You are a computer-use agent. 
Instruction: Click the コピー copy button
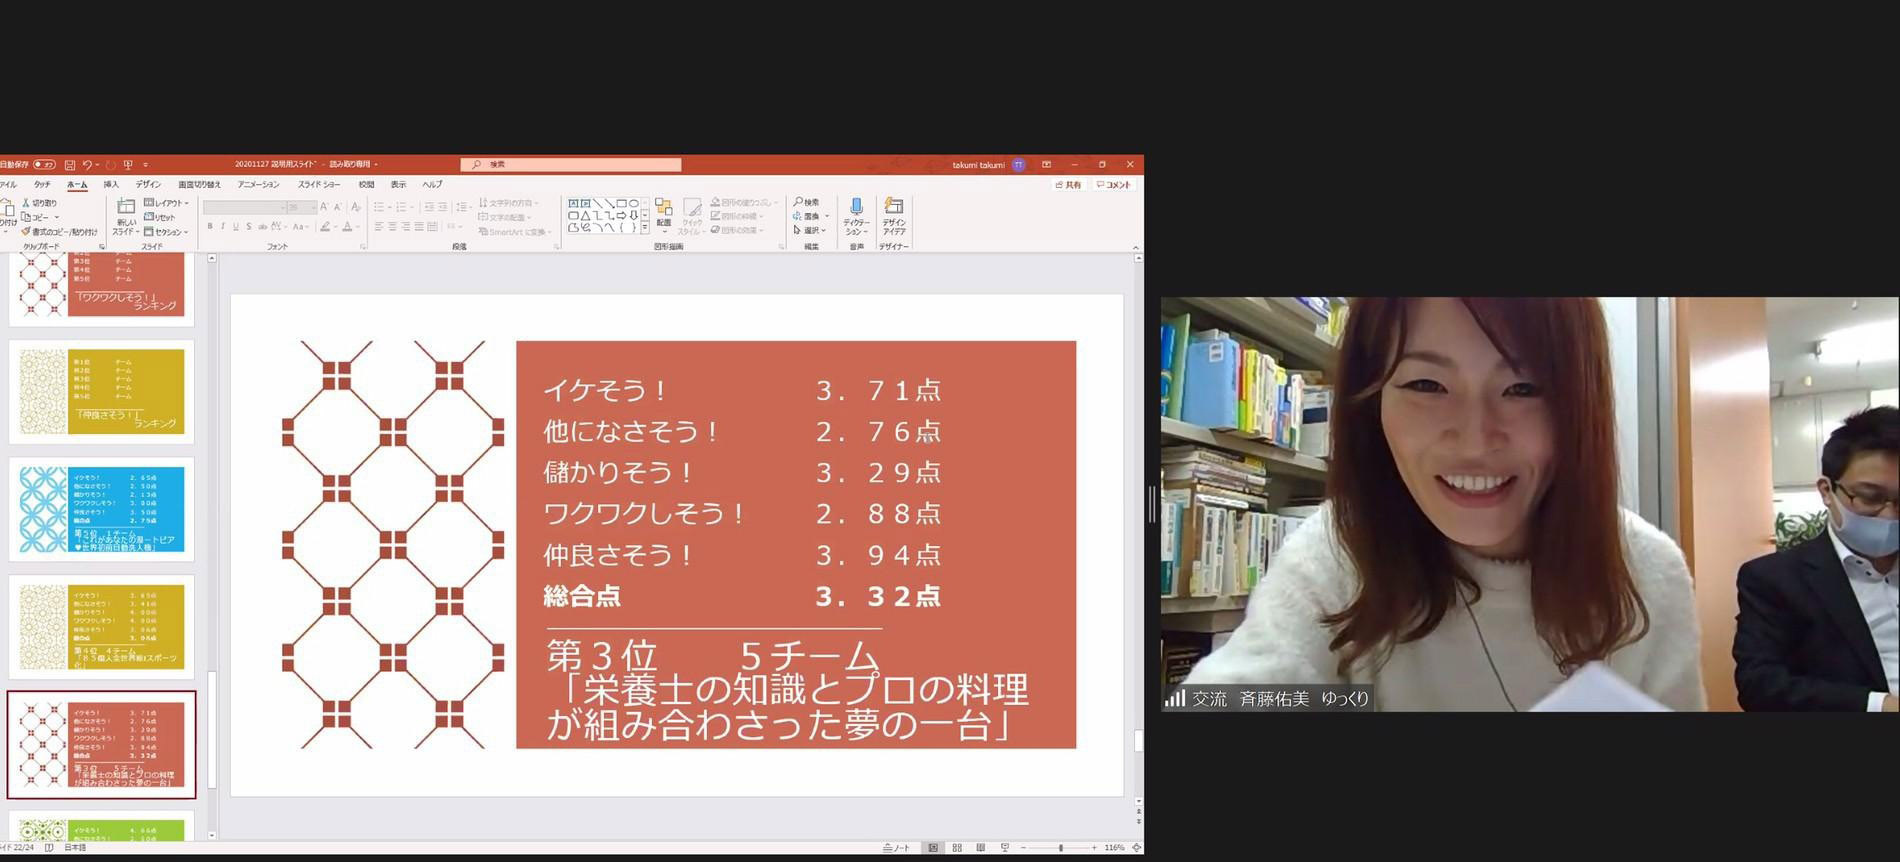[37, 217]
